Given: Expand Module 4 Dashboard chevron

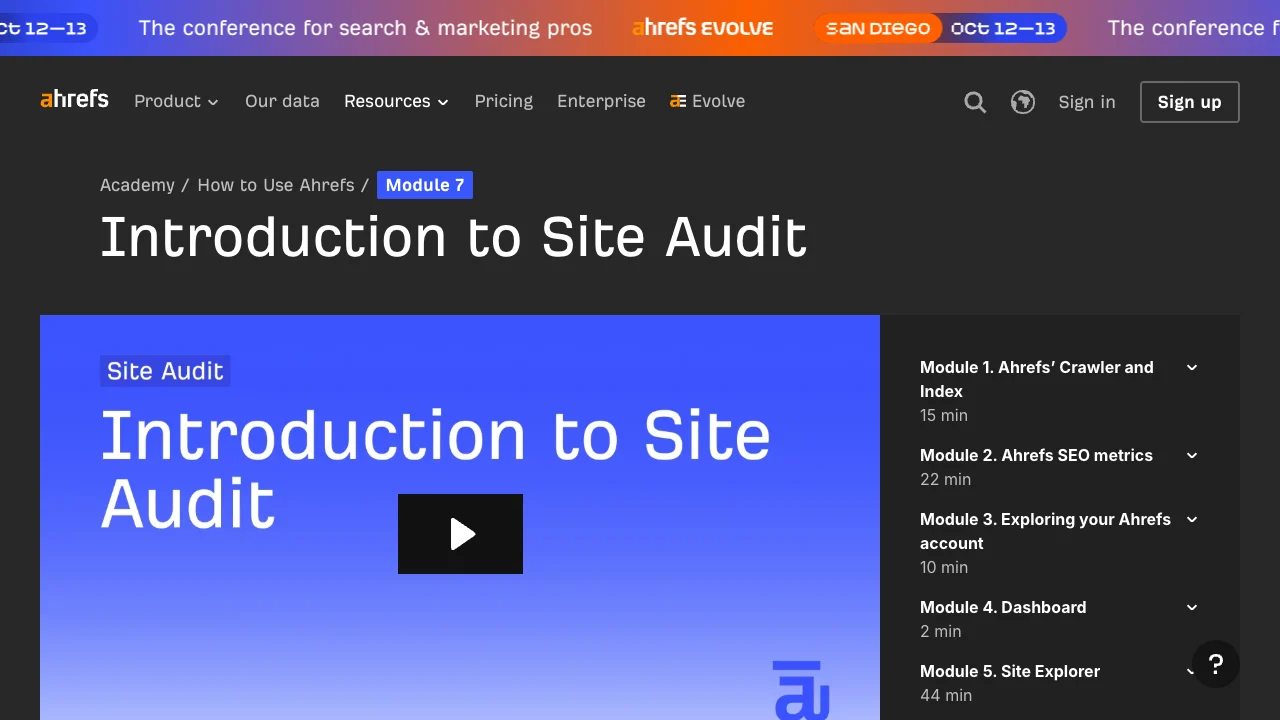Looking at the screenshot, I should click(x=1192, y=608).
